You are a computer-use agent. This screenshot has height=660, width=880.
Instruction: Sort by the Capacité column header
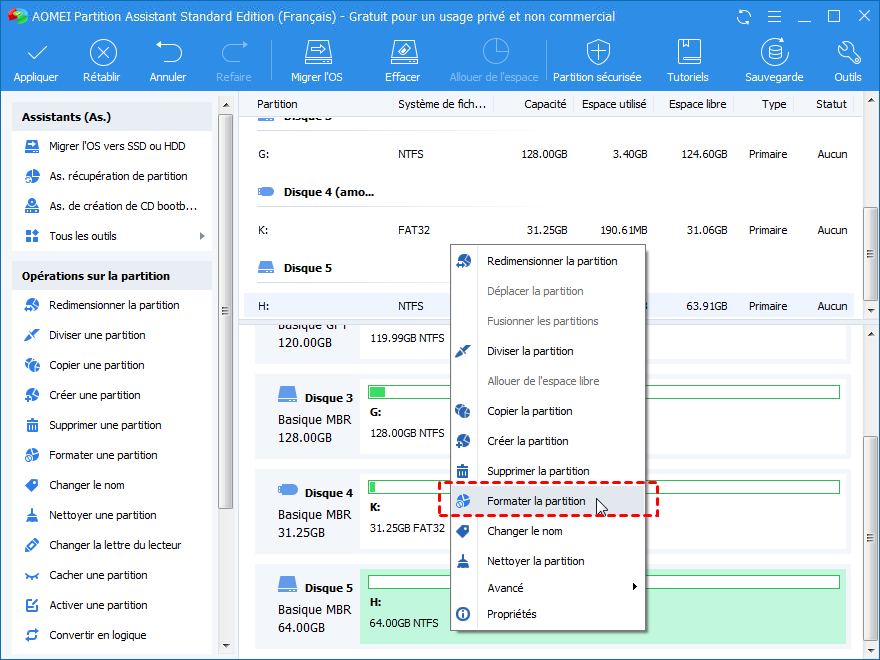click(545, 104)
